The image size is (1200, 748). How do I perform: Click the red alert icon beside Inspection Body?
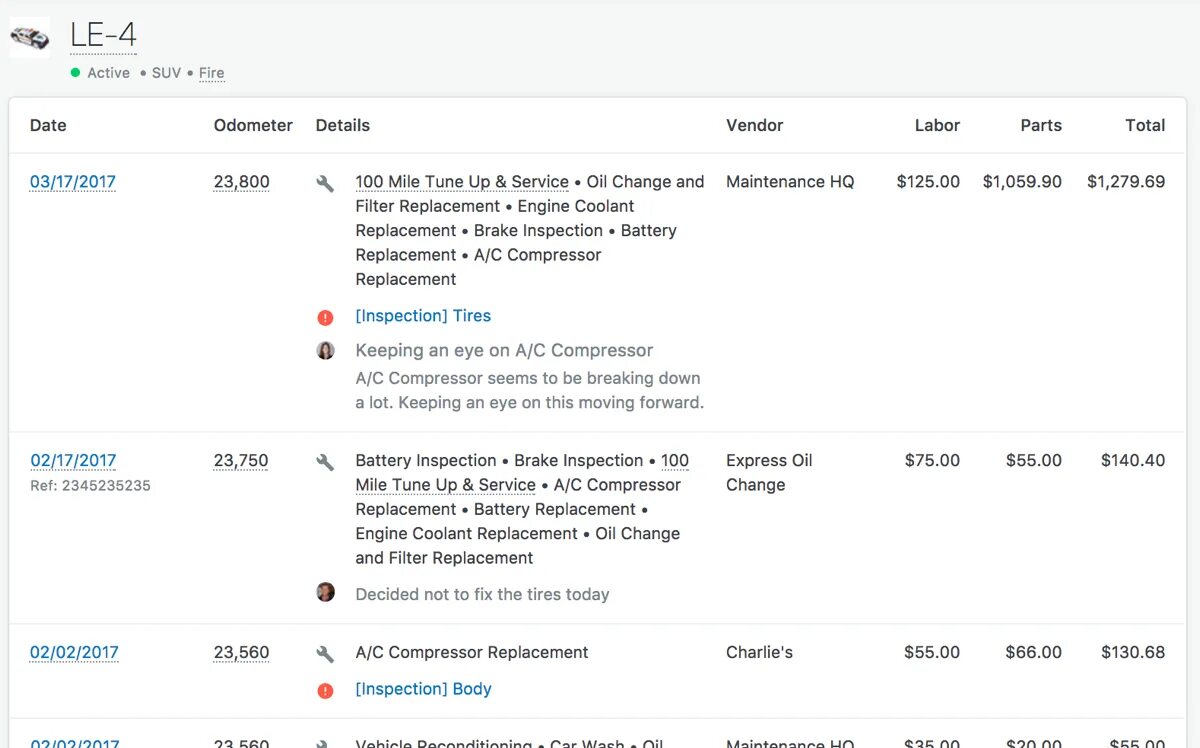click(325, 690)
